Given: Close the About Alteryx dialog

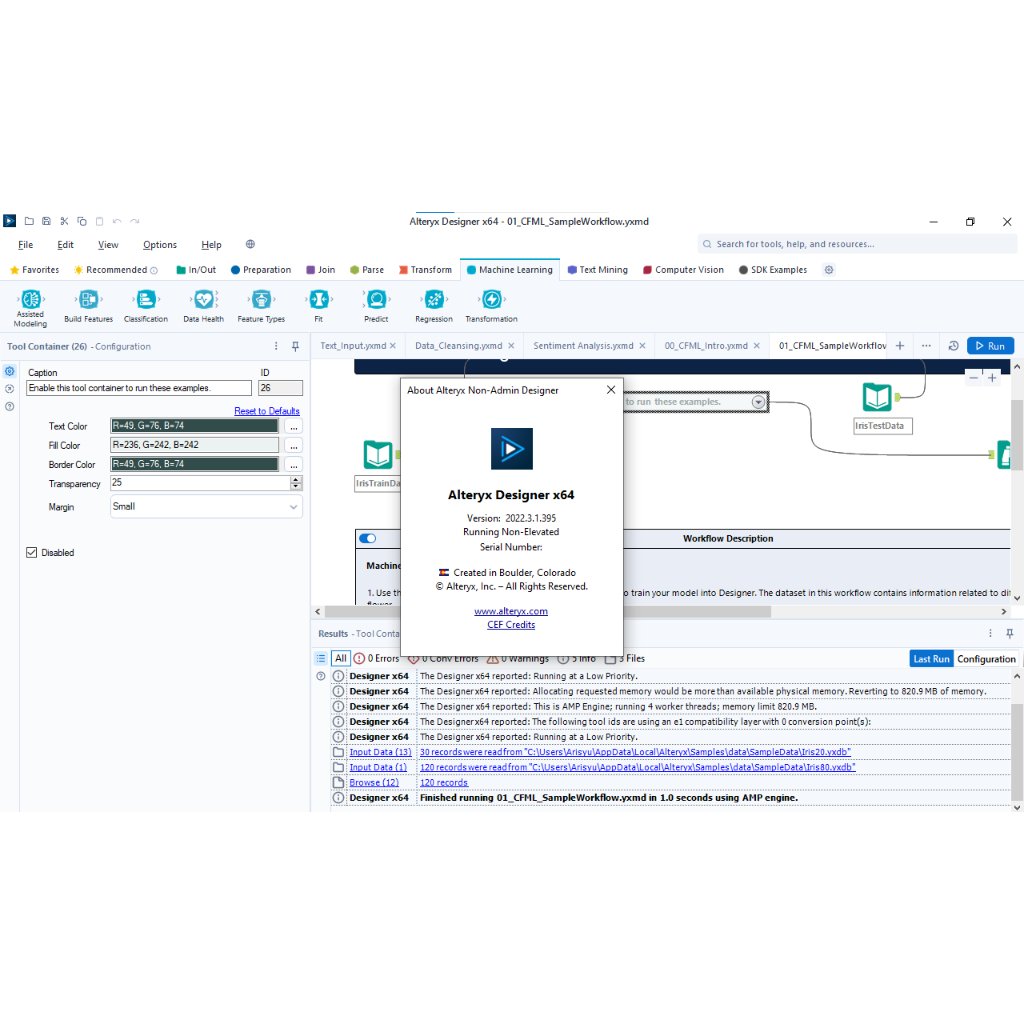Looking at the screenshot, I should point(611,390).
